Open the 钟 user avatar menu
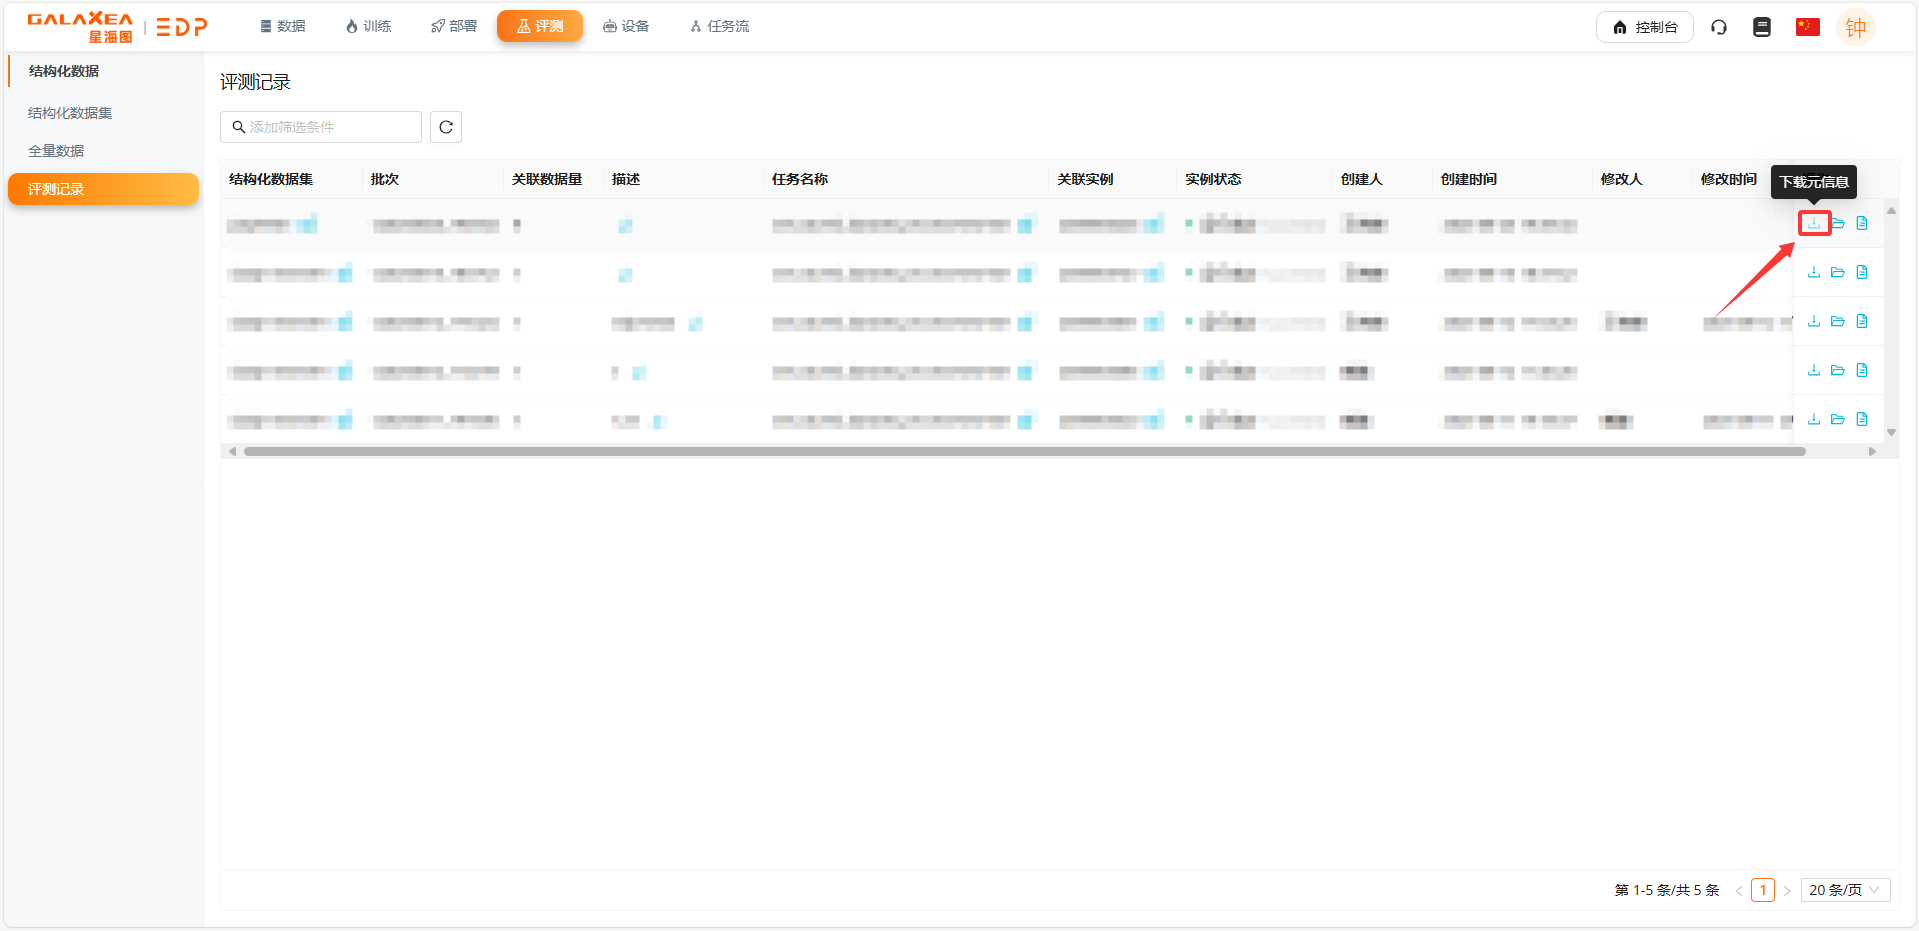Screen dimensions: 1919x931 [1855, 27]
